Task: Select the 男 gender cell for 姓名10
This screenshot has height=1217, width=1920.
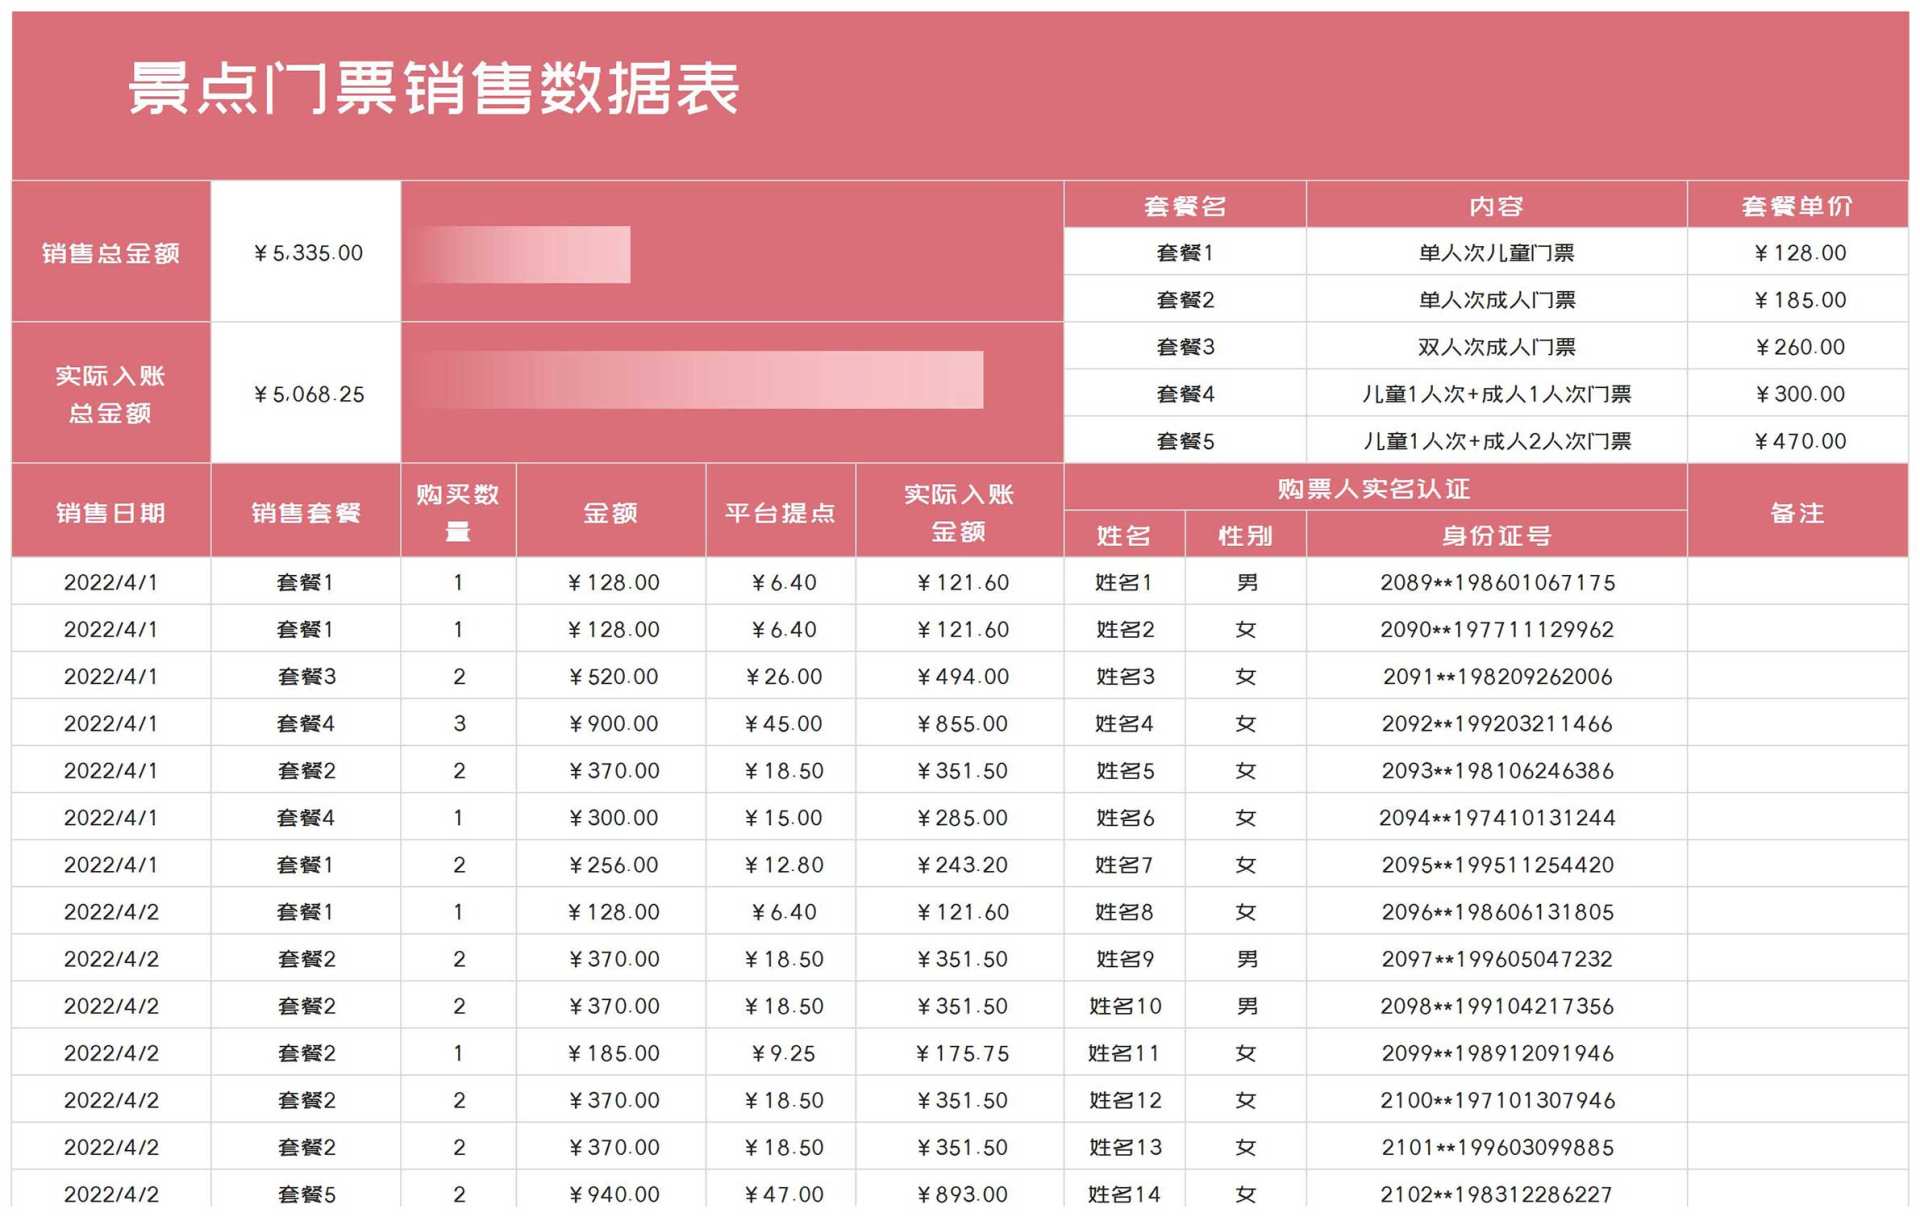Action: click(1246, 1004)
